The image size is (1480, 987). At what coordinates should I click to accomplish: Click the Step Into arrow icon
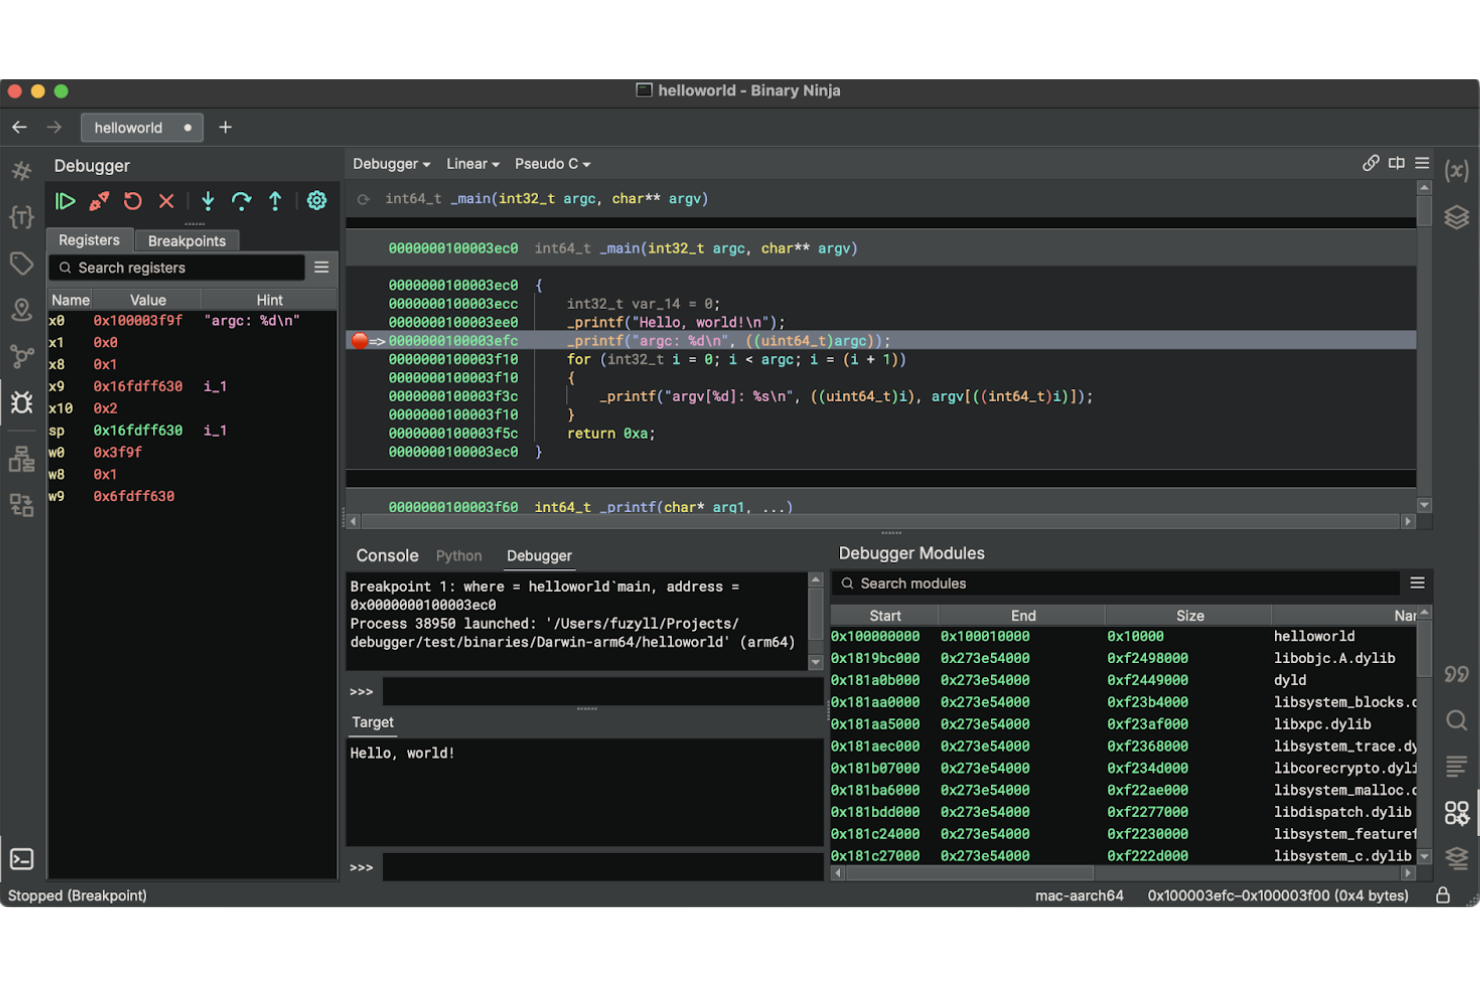(x=207, y=200)
